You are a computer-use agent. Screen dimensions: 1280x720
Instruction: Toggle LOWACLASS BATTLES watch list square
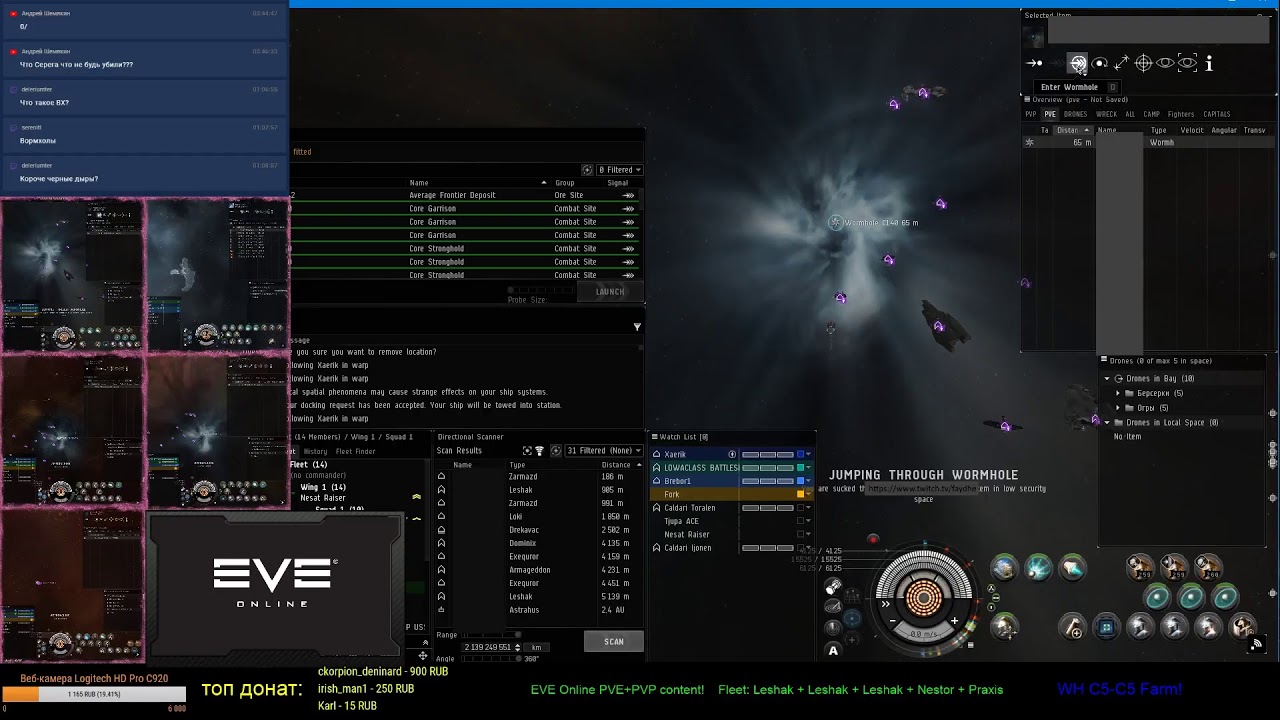pos(801,467)
